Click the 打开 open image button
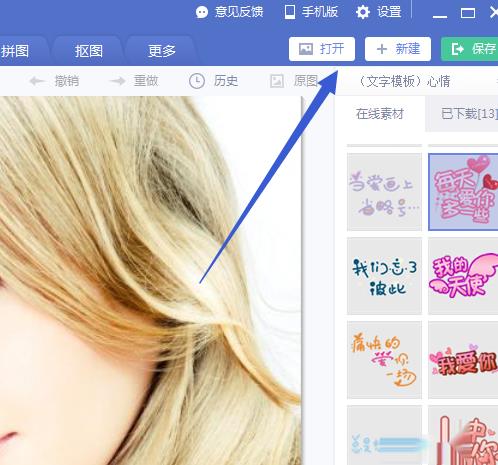The height and width of the screenshot is (465, 498). pyautogui.click(x=322, y=49)
